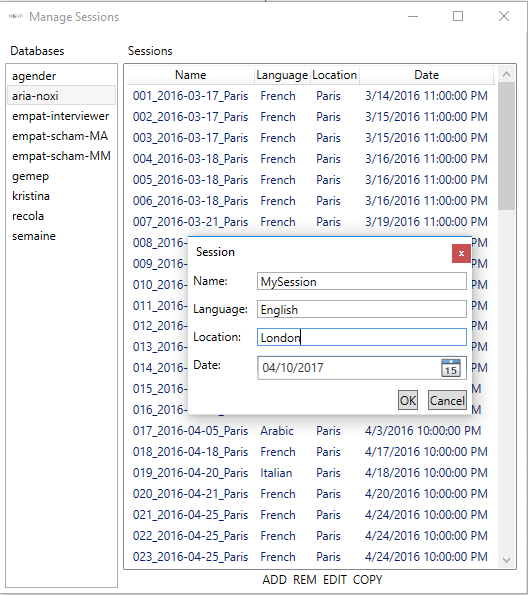Screen dimensions: 528x595
Task: Sort sessions by Date column header
Action: pyautogui.click(x=426, y=75)
